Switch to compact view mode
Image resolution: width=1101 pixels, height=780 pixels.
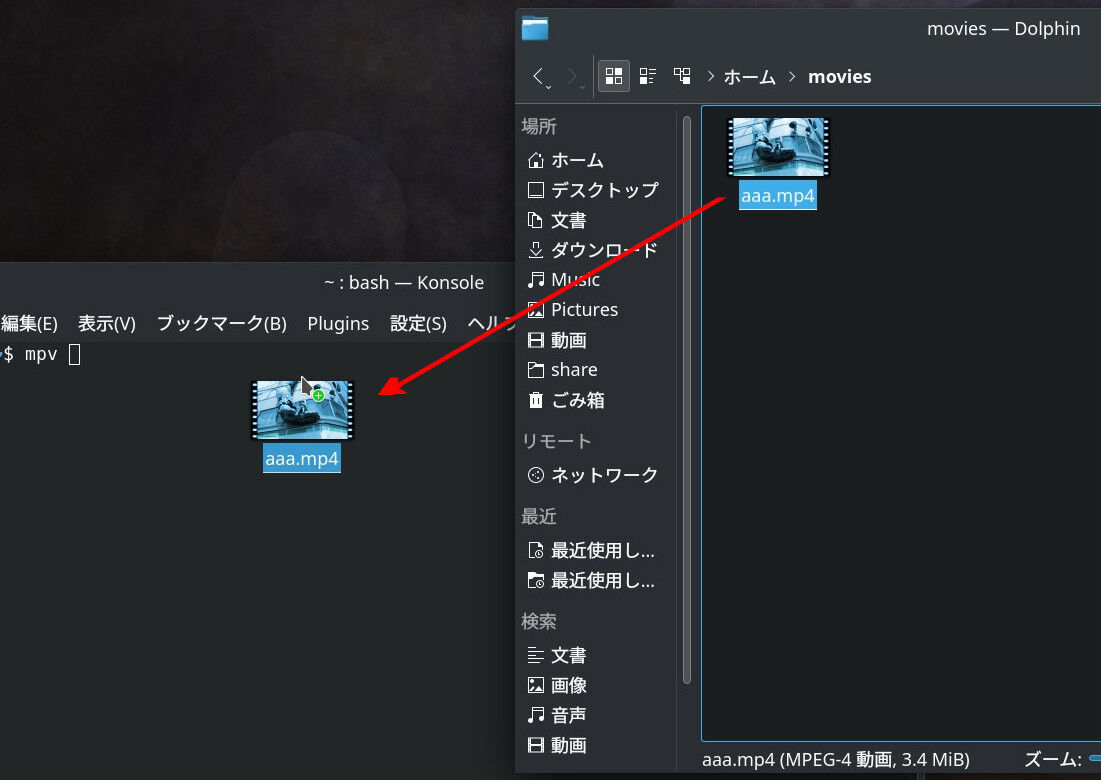pos(647,76)
